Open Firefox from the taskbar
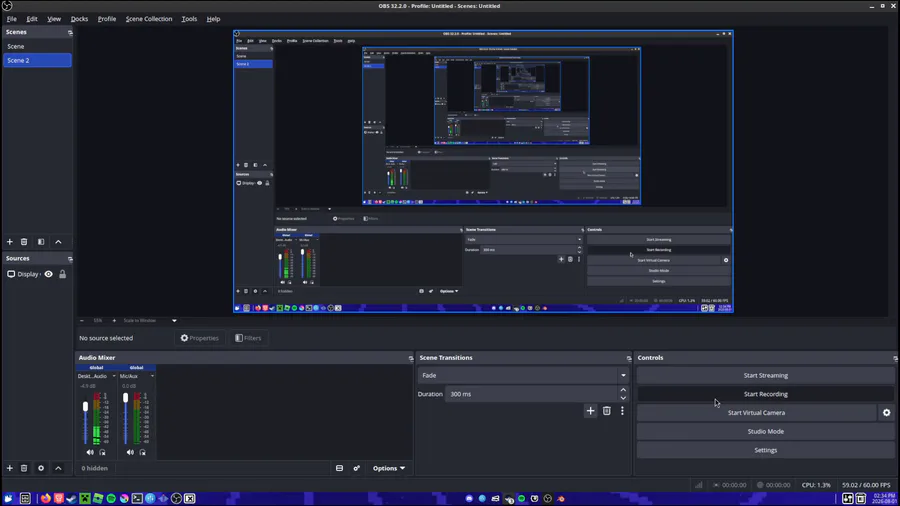900x506 pixels. pyautogui.click(x=45, y=499)
